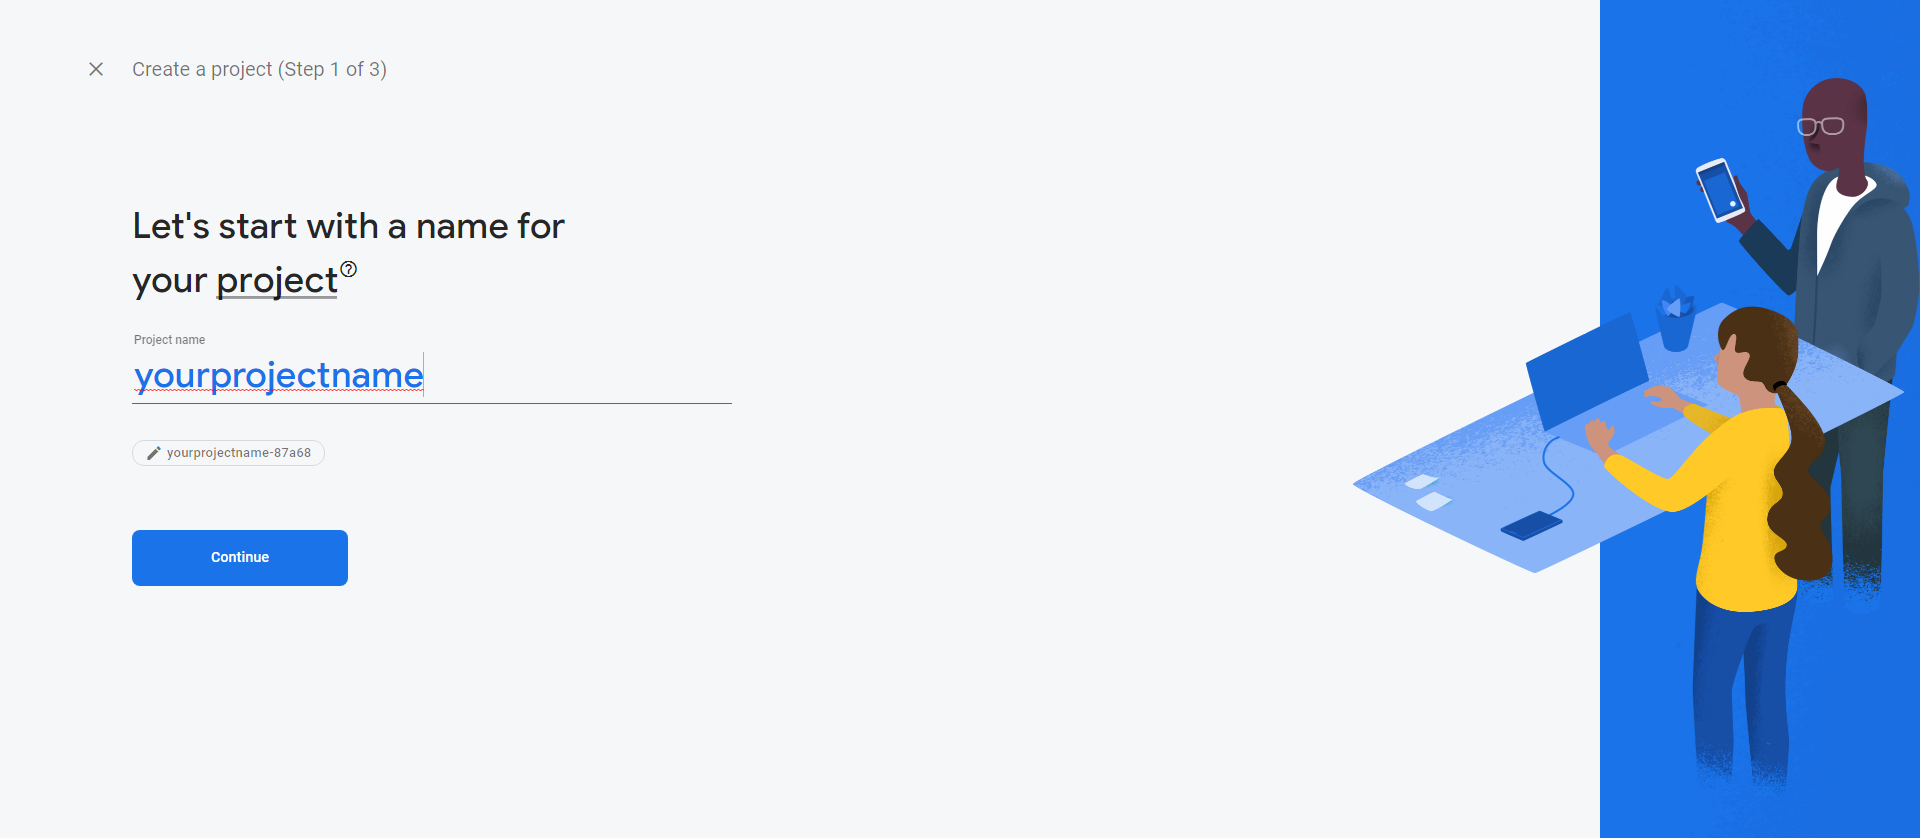
Task: Click Continue to proceed to step 2
Action: pyautogui.click(x=239, y=557)
